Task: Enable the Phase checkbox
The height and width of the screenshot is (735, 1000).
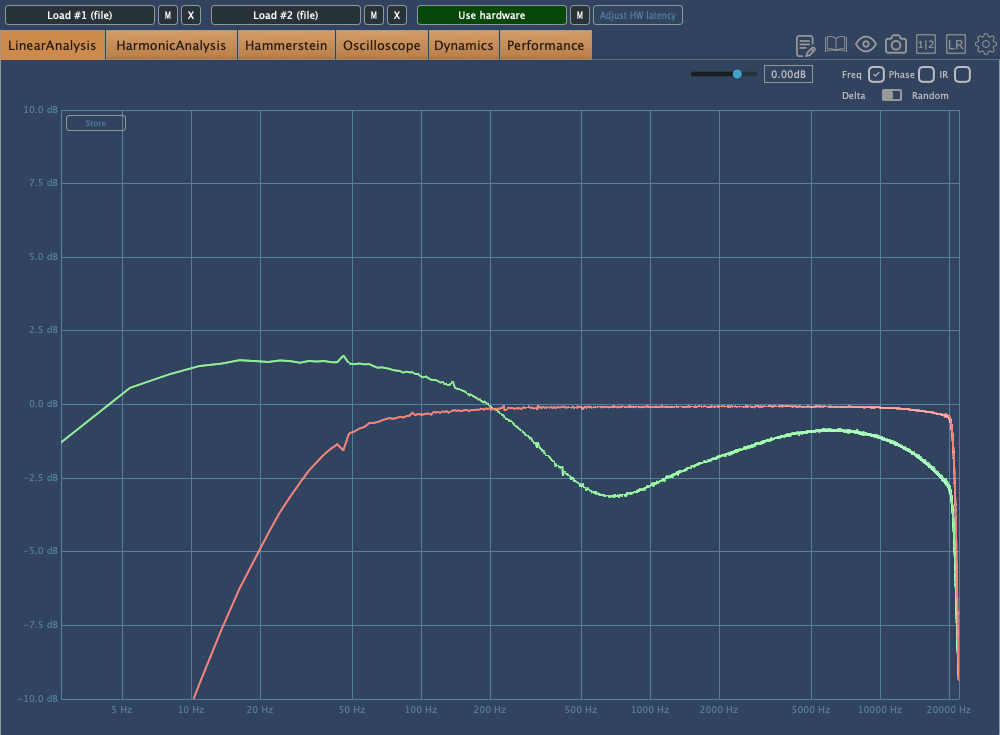Action: coord(926,74)
